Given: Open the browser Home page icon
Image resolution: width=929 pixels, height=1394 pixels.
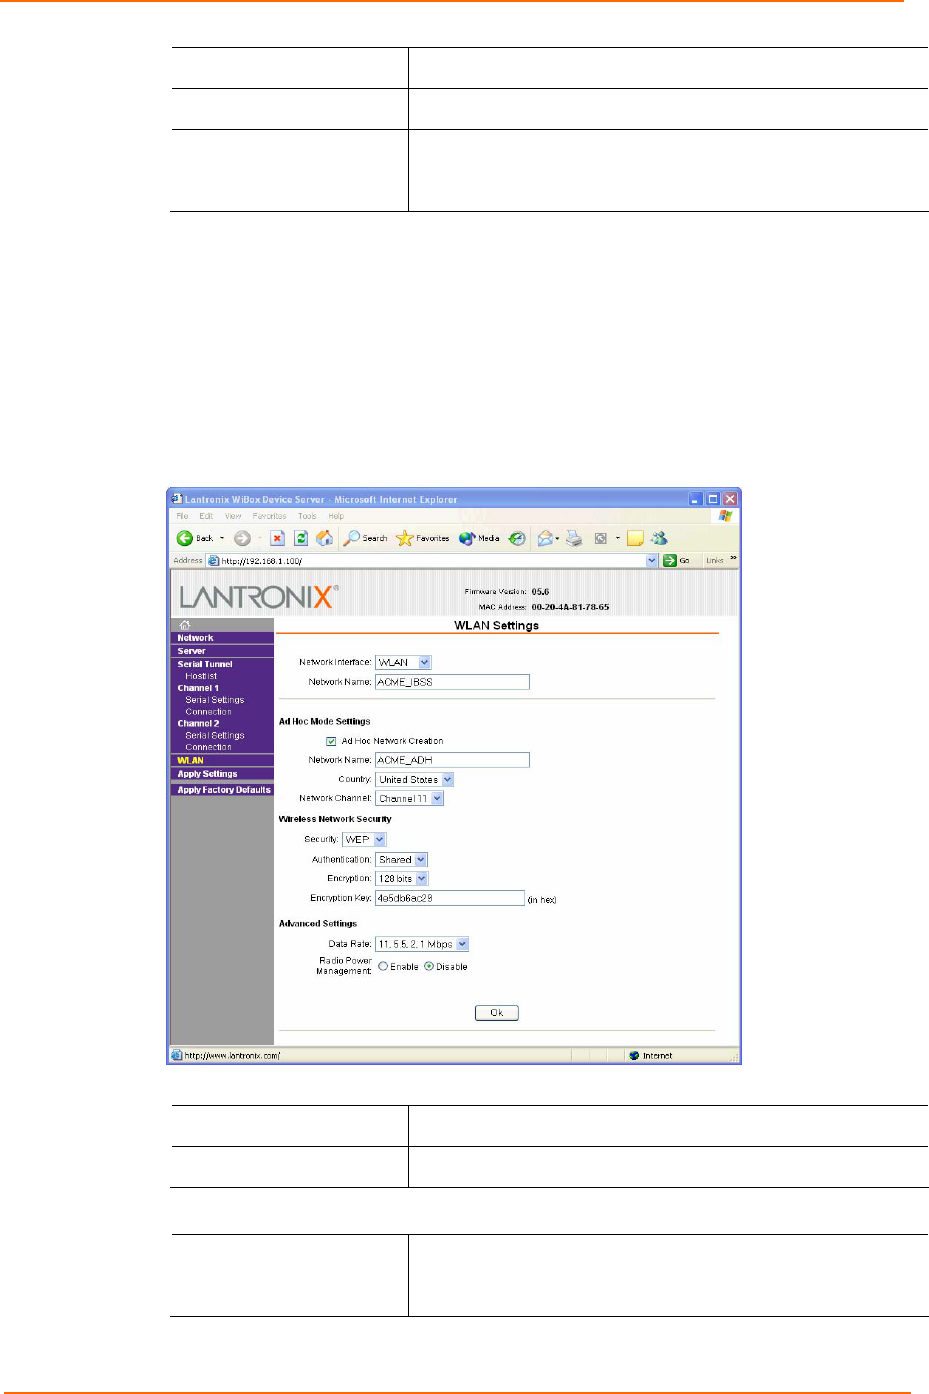Looking at the screenshot, I should click(324, 538).
